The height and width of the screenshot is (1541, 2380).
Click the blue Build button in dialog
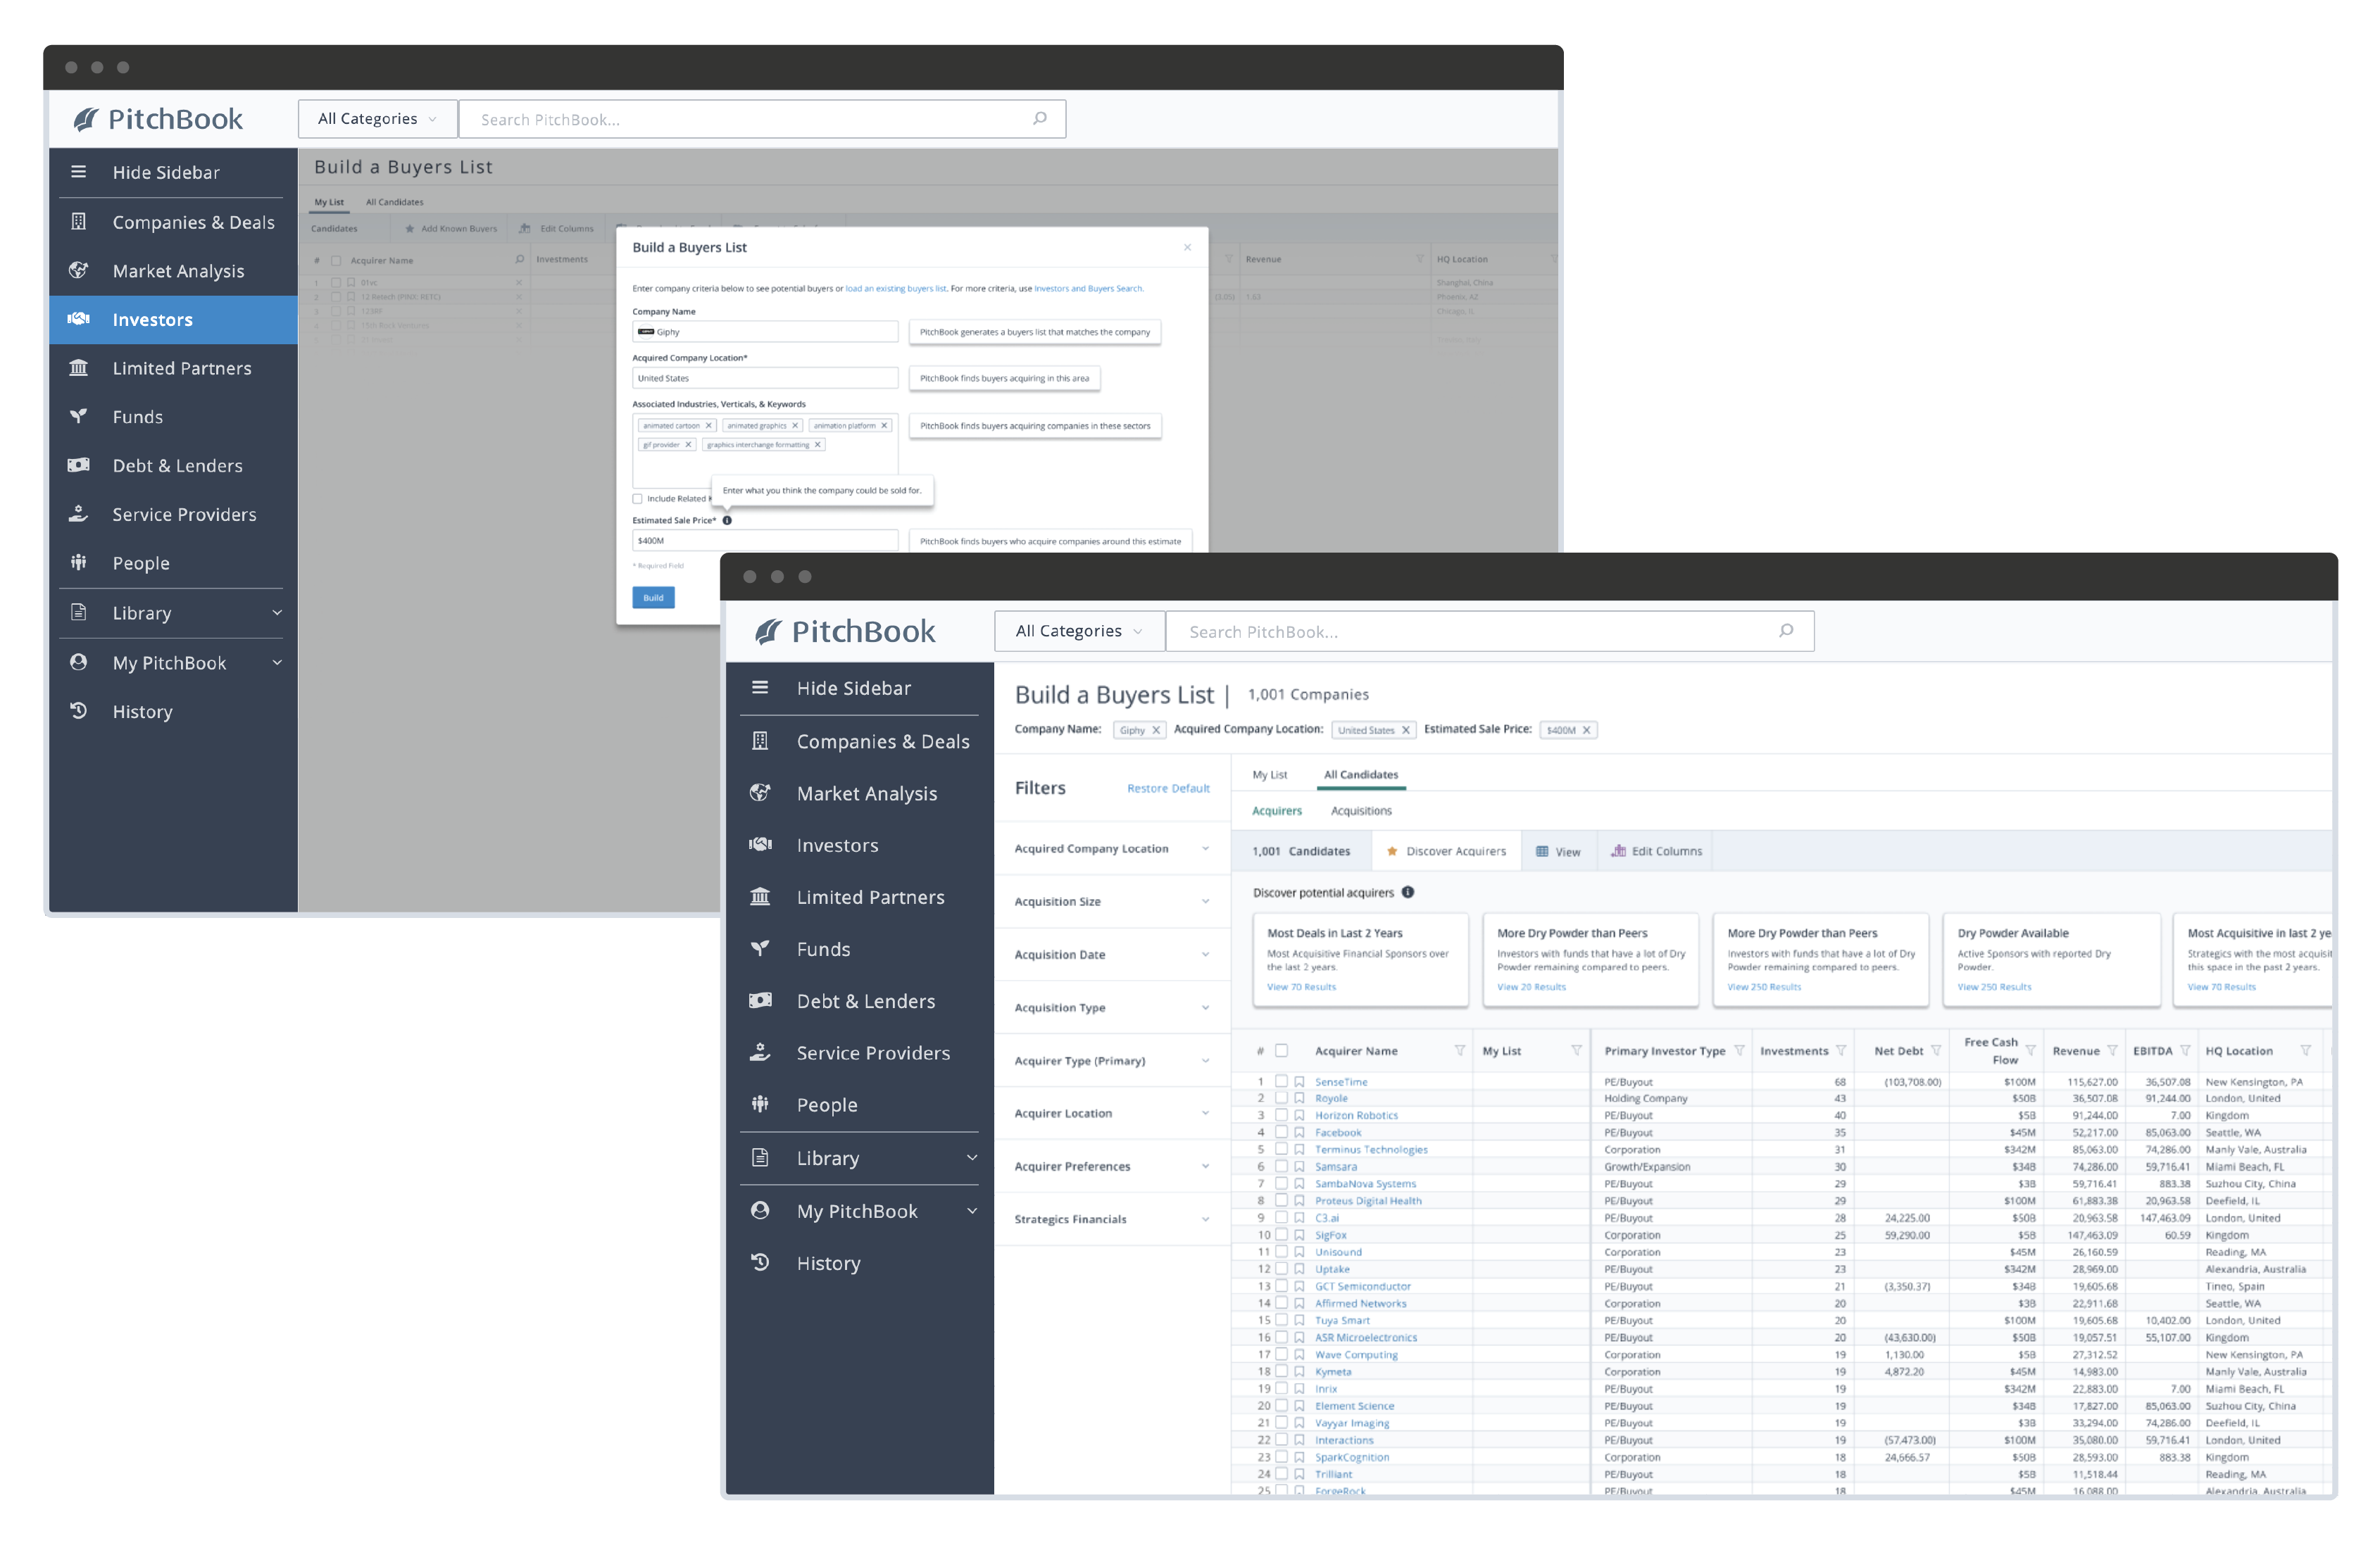click(x=653, y=597)
